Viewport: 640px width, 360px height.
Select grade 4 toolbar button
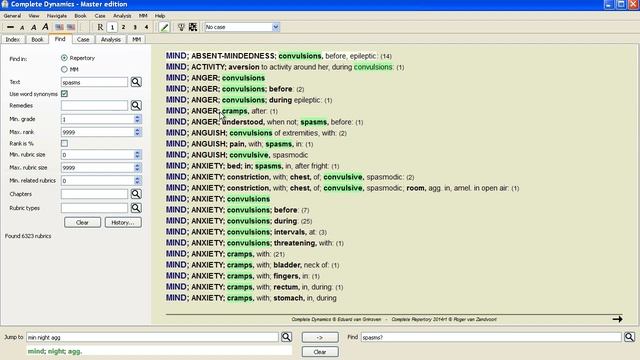pyautogui.click(x=147, y=27)
